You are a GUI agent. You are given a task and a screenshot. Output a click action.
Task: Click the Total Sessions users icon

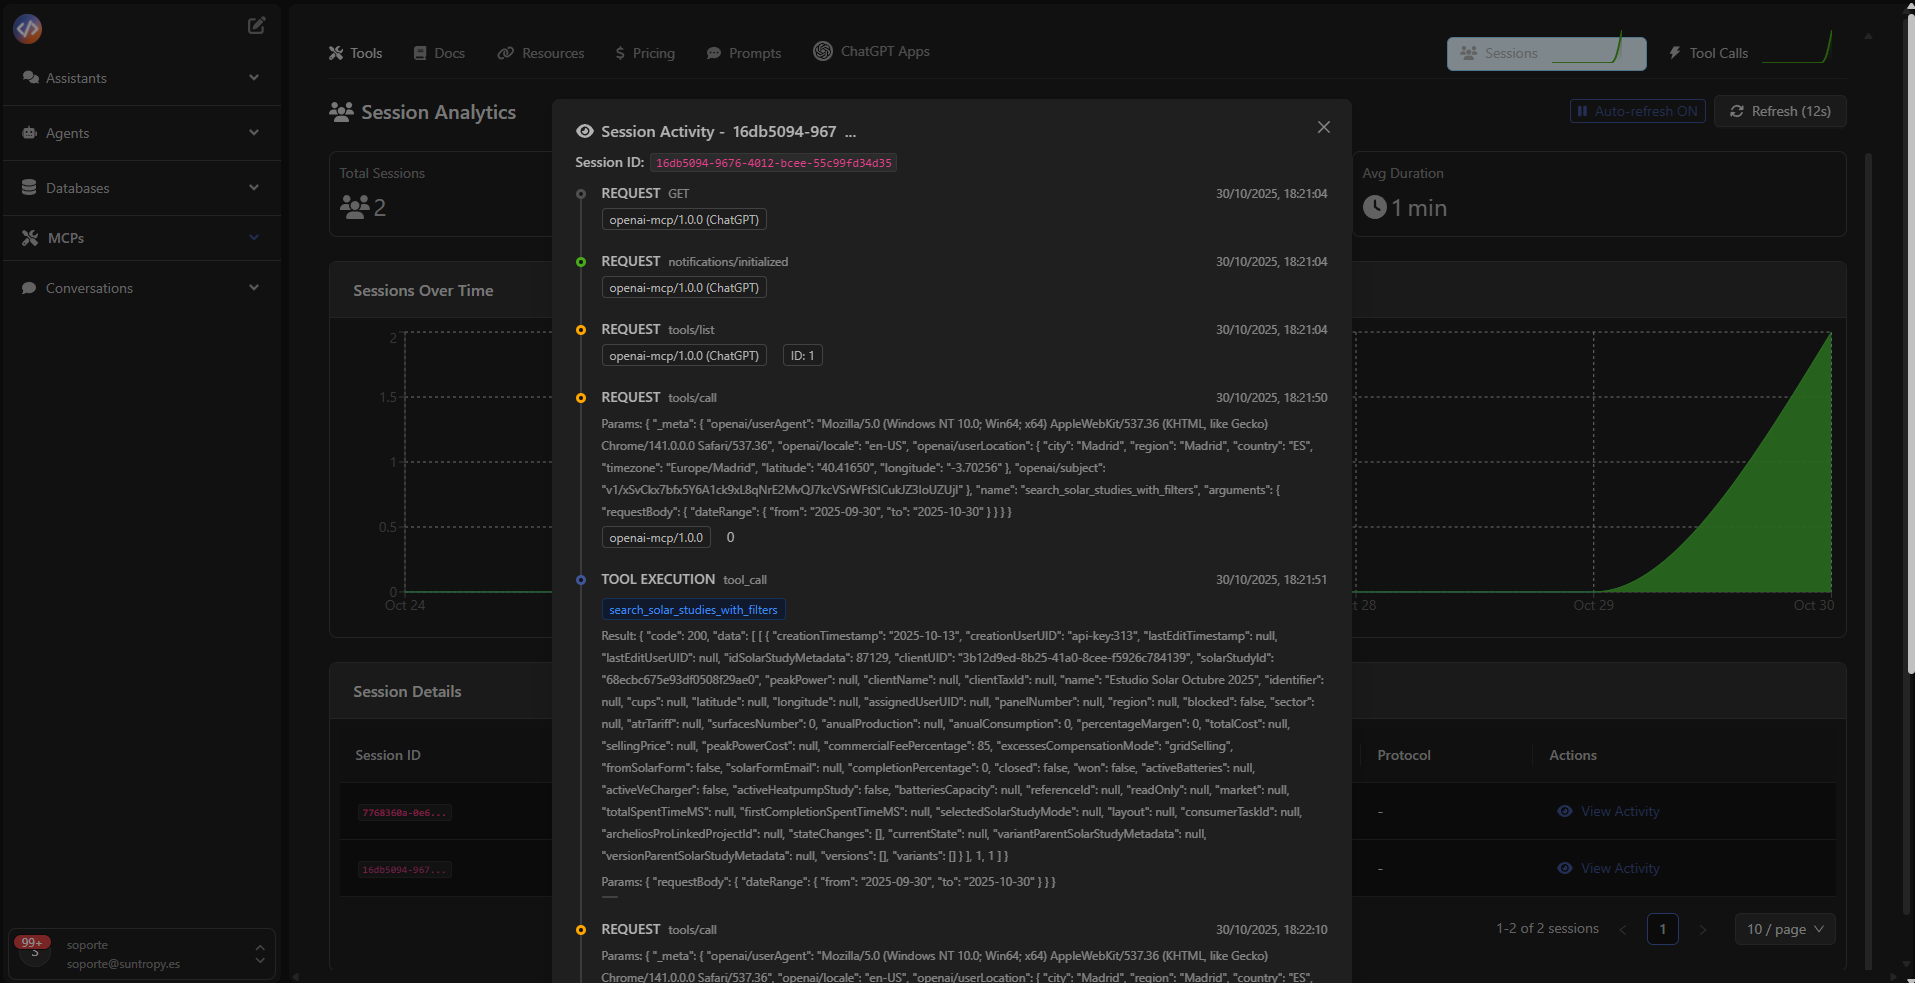coord(355,207)
